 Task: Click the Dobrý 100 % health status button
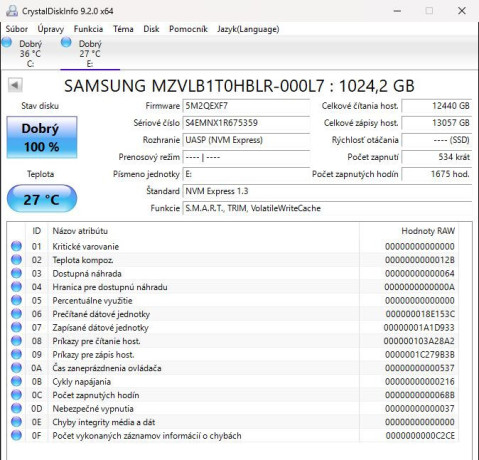(x=42, y=137)
